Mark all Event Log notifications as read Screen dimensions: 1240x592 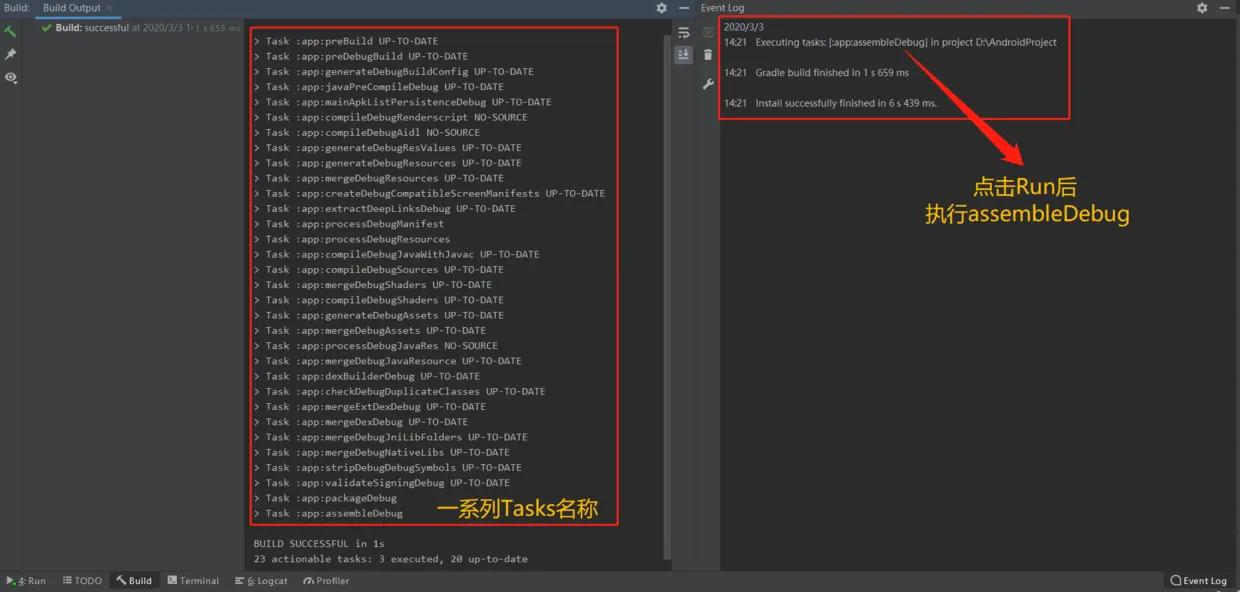708,33
